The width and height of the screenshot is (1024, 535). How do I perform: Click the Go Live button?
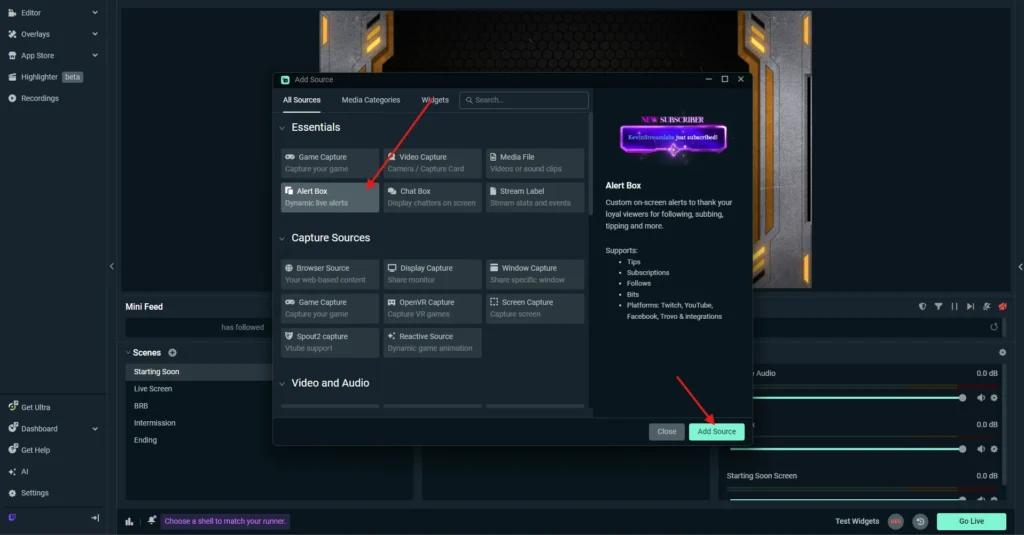(971, 521)
